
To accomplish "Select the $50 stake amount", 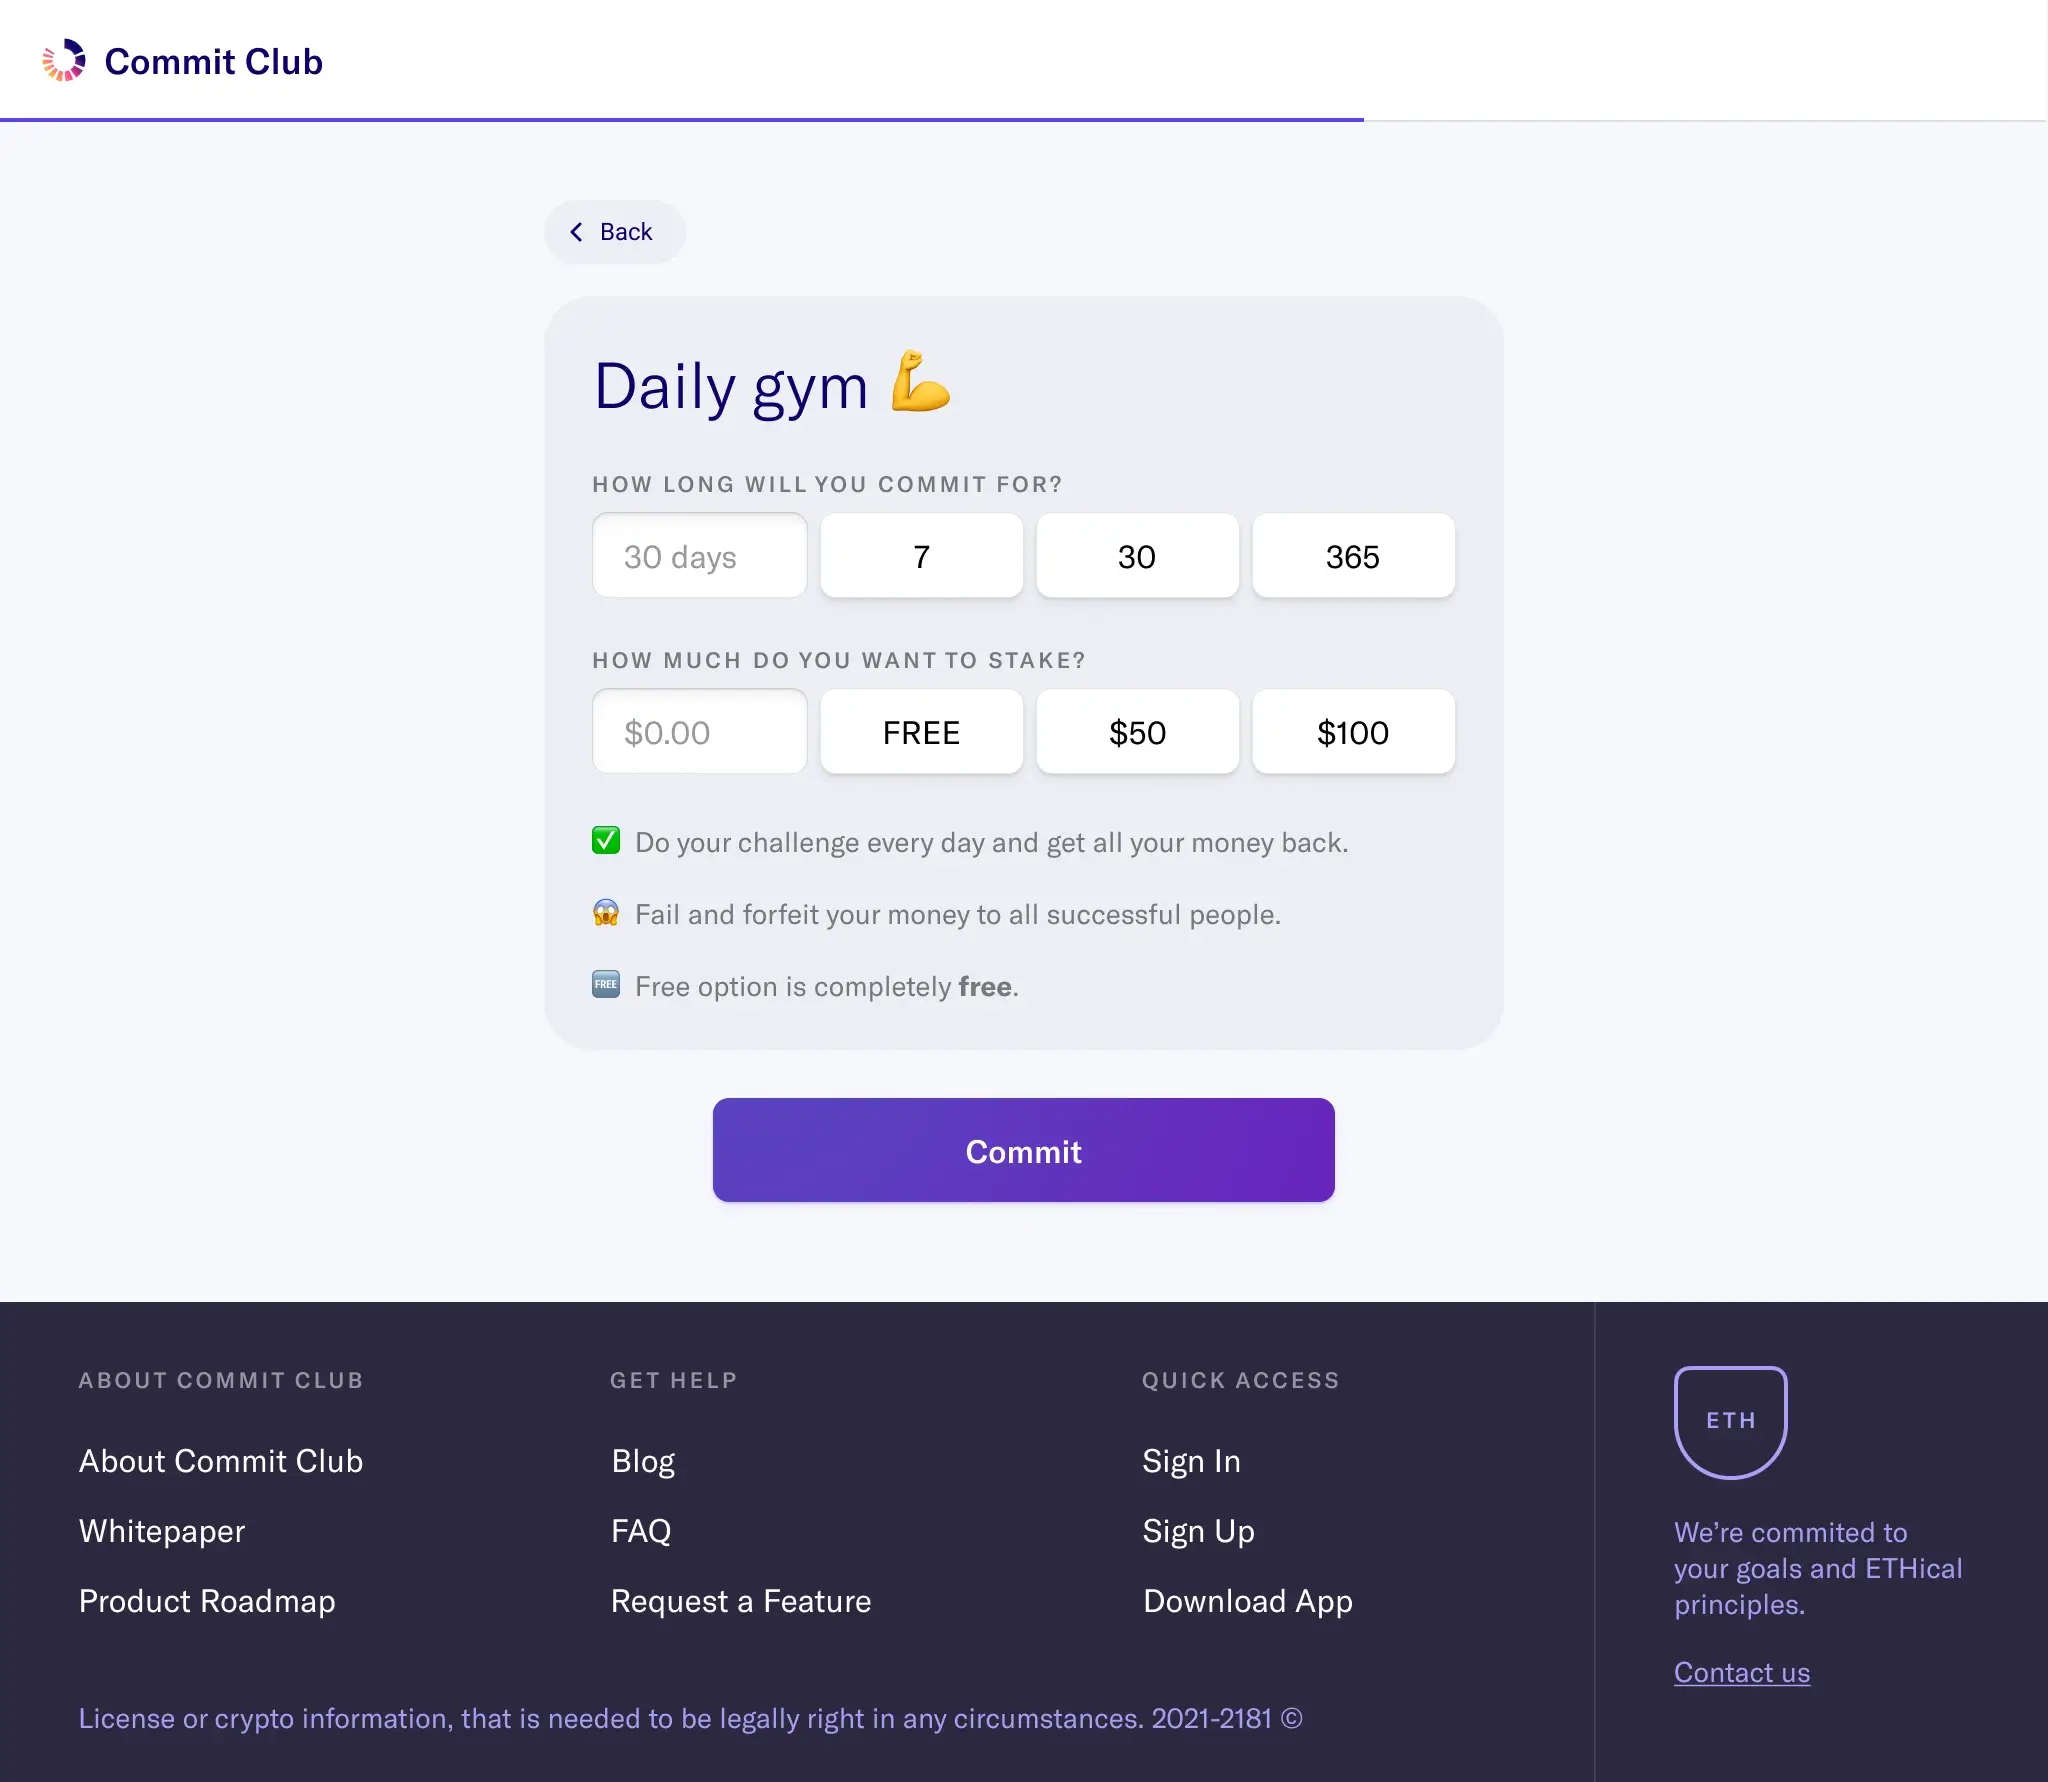I will 1137,730.
